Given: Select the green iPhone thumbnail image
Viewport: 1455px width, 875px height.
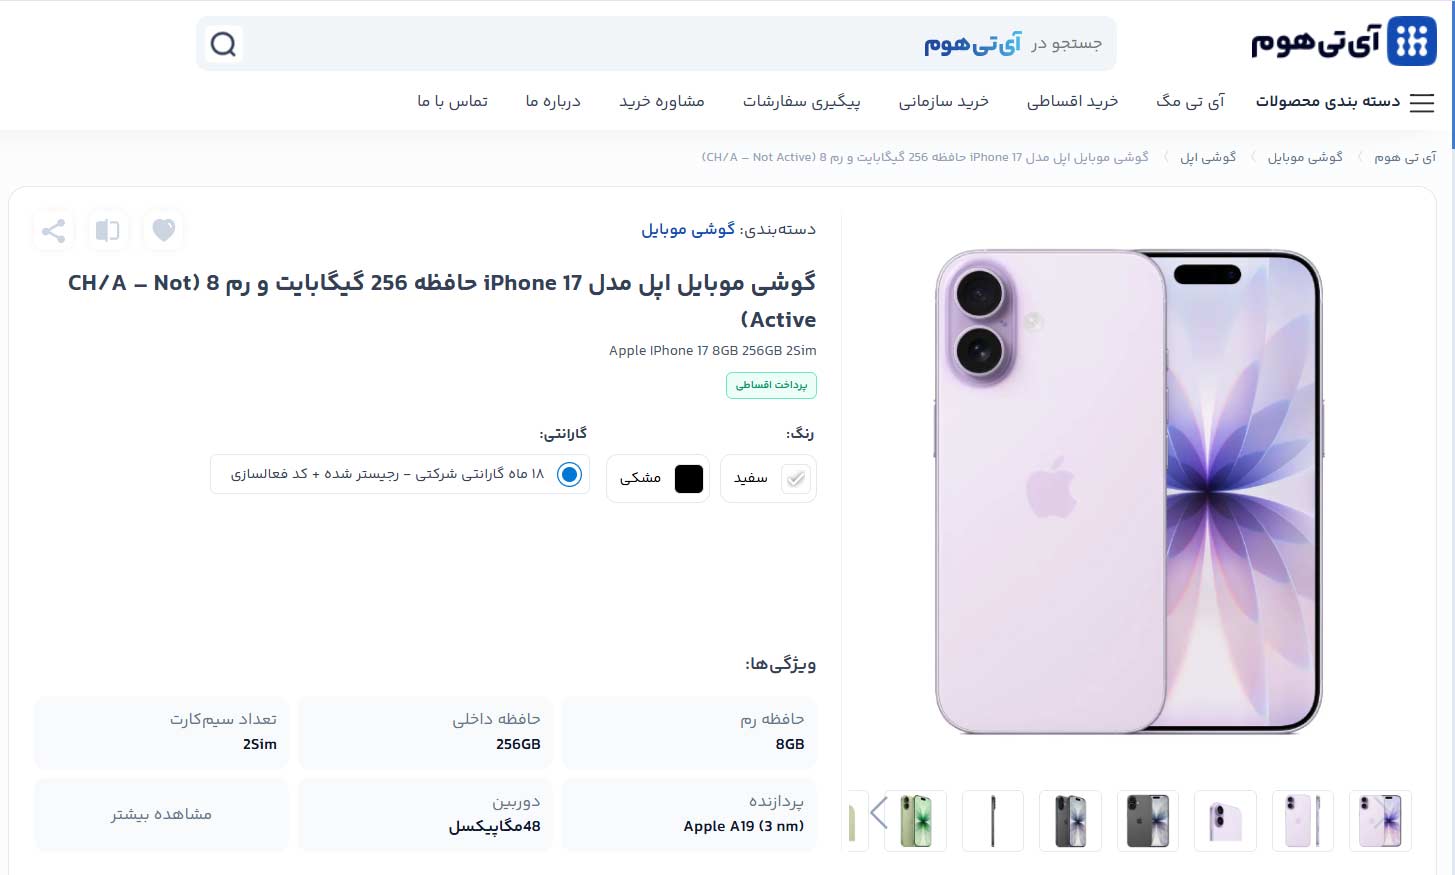Looking at the screenshot, I should [x=915, y=821].
